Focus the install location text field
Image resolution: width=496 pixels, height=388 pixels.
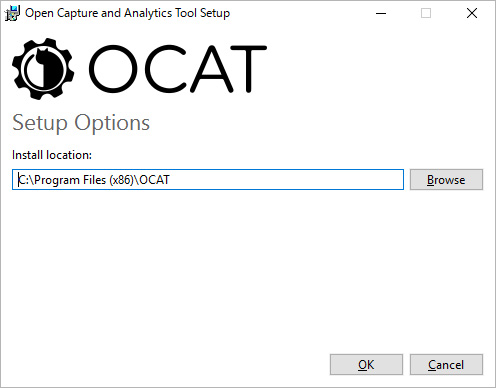[208, 180]
